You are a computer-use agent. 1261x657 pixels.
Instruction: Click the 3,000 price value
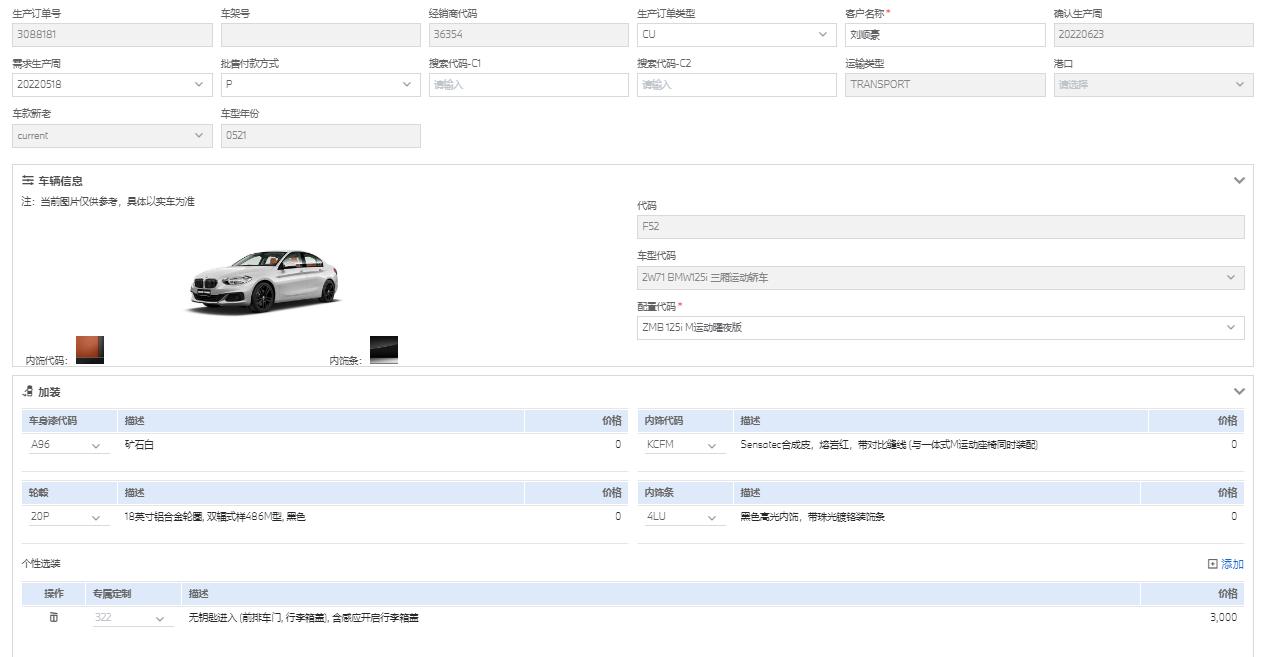tap(1223, 618)
